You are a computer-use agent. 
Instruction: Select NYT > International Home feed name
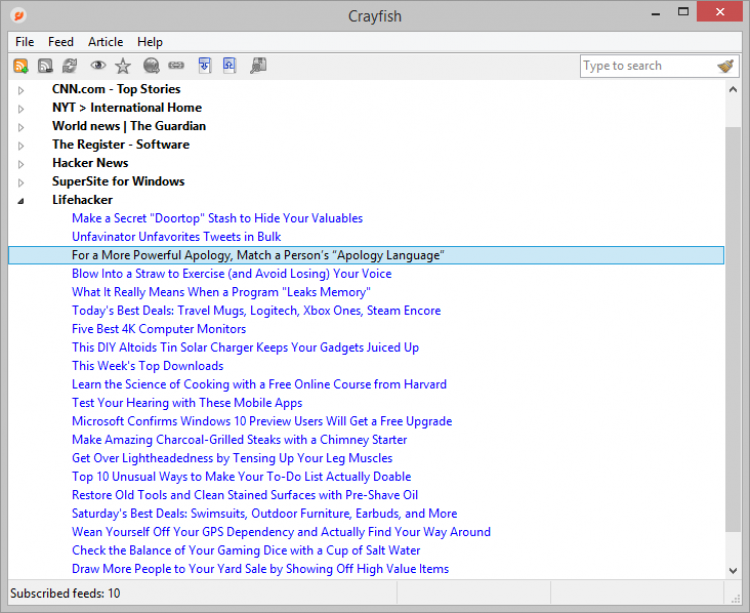127,108
